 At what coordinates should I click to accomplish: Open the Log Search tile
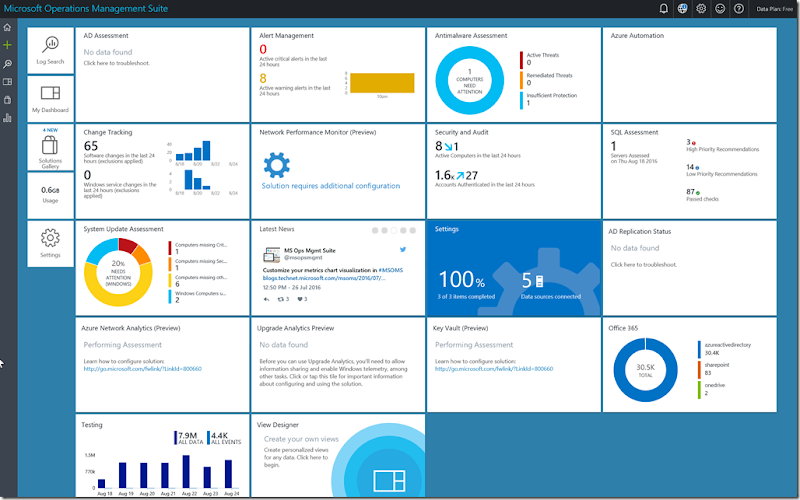tap(50, 51)
